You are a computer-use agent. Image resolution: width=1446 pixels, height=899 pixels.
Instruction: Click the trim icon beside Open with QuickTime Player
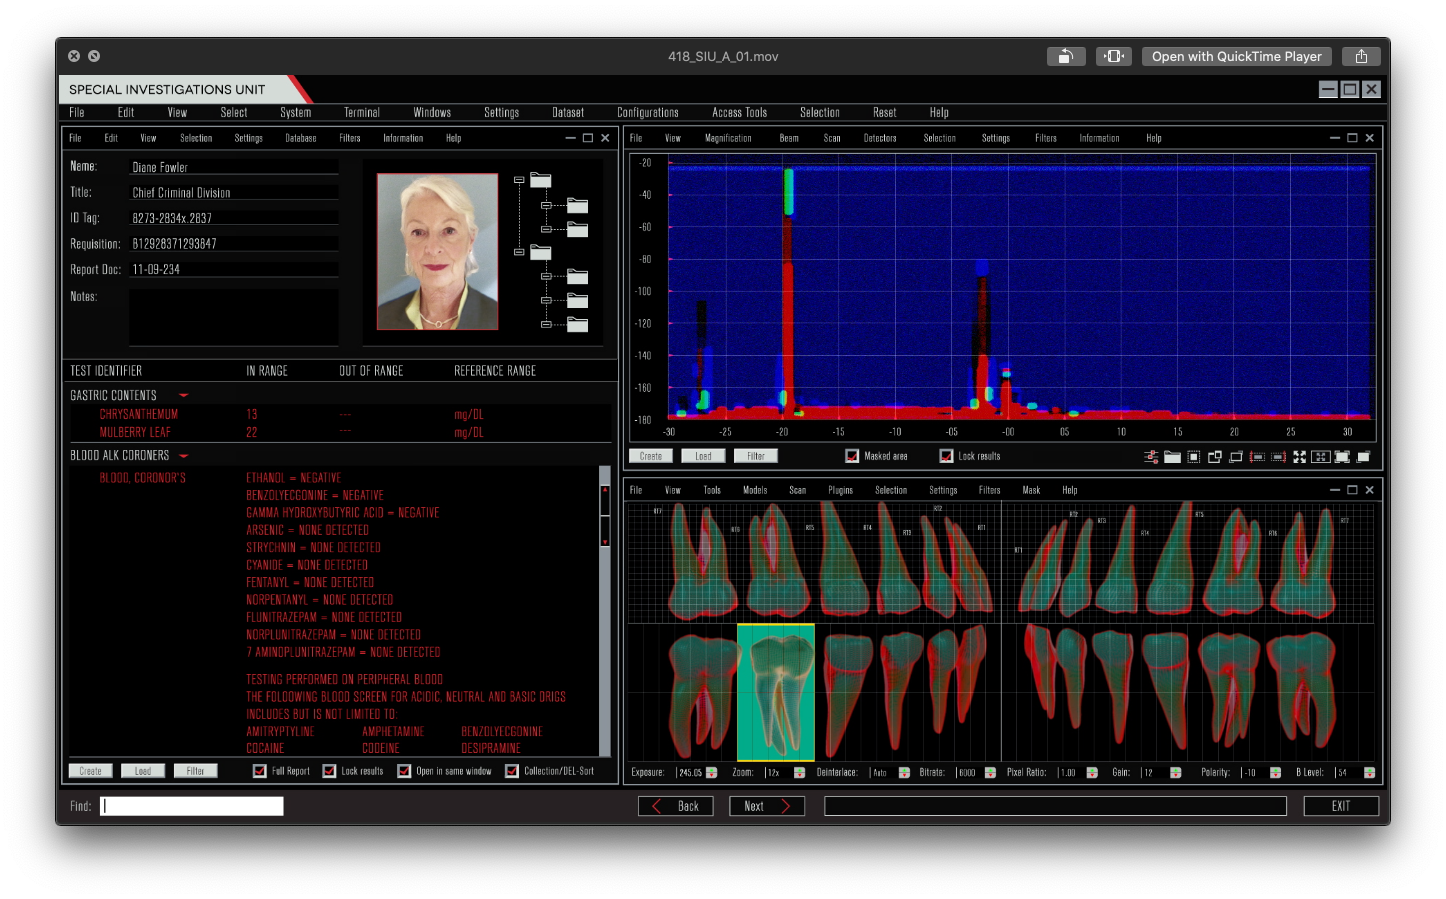(1114, 56)
